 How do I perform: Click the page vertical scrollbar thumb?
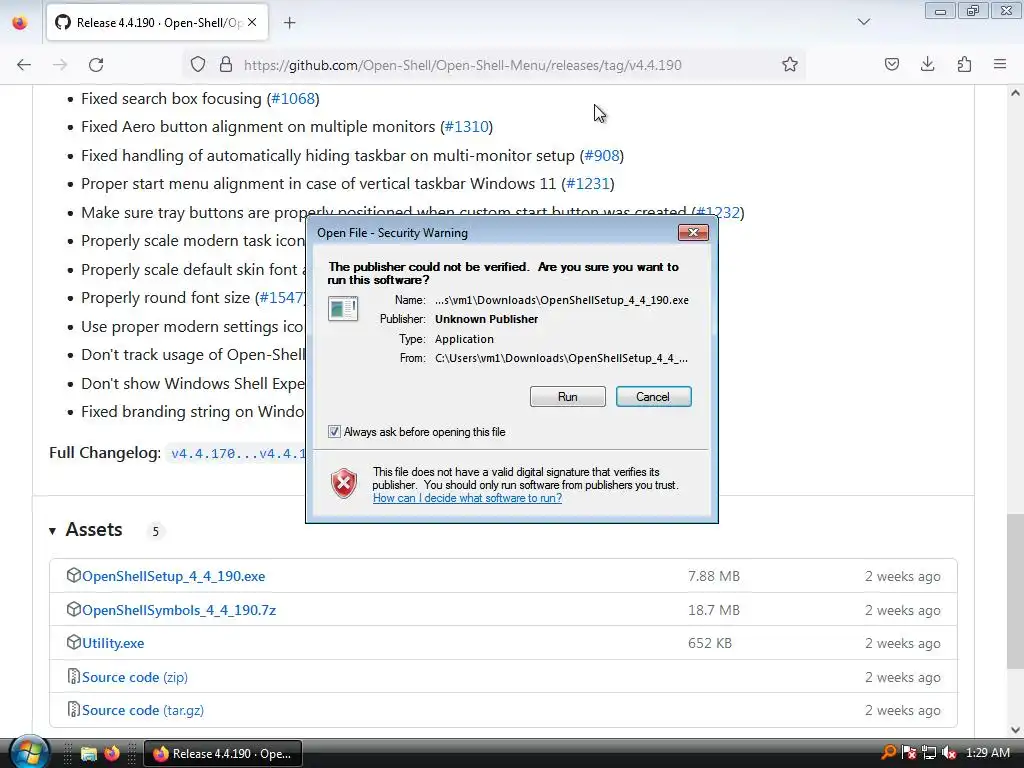coord(1015,592)
